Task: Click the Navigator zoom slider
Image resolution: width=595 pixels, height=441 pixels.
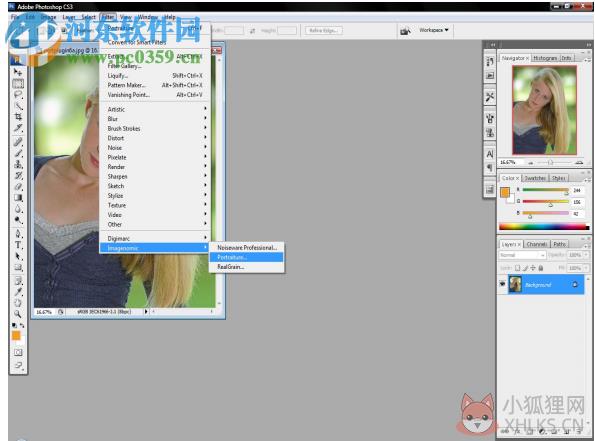Action: point(551,162)
